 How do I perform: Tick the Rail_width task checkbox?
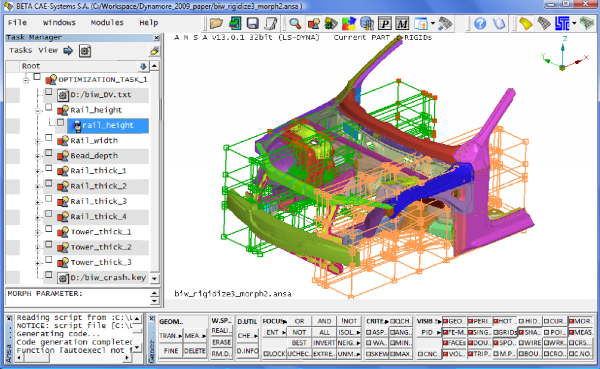tap(49, 138)
